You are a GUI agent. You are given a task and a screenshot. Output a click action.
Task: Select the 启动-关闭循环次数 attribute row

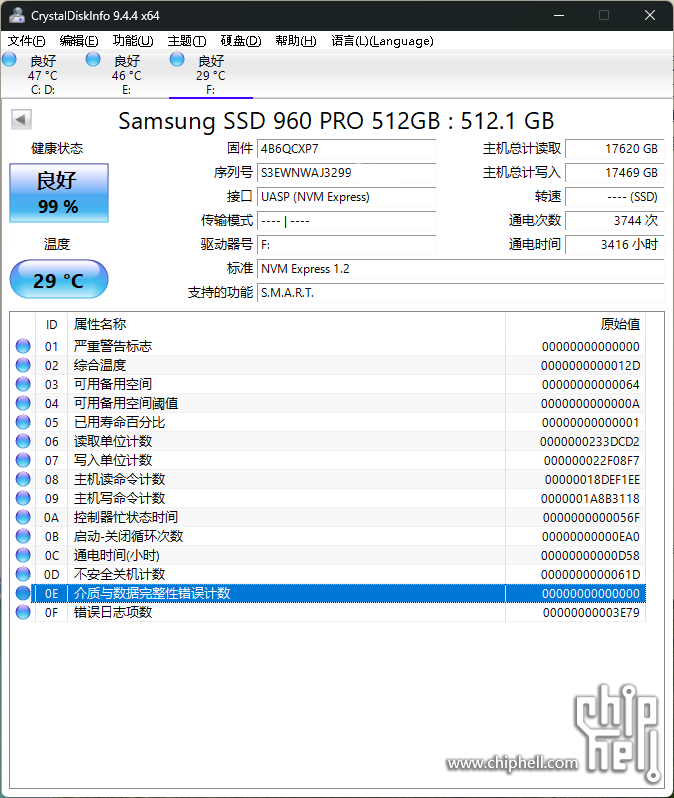tap(328, 536)
